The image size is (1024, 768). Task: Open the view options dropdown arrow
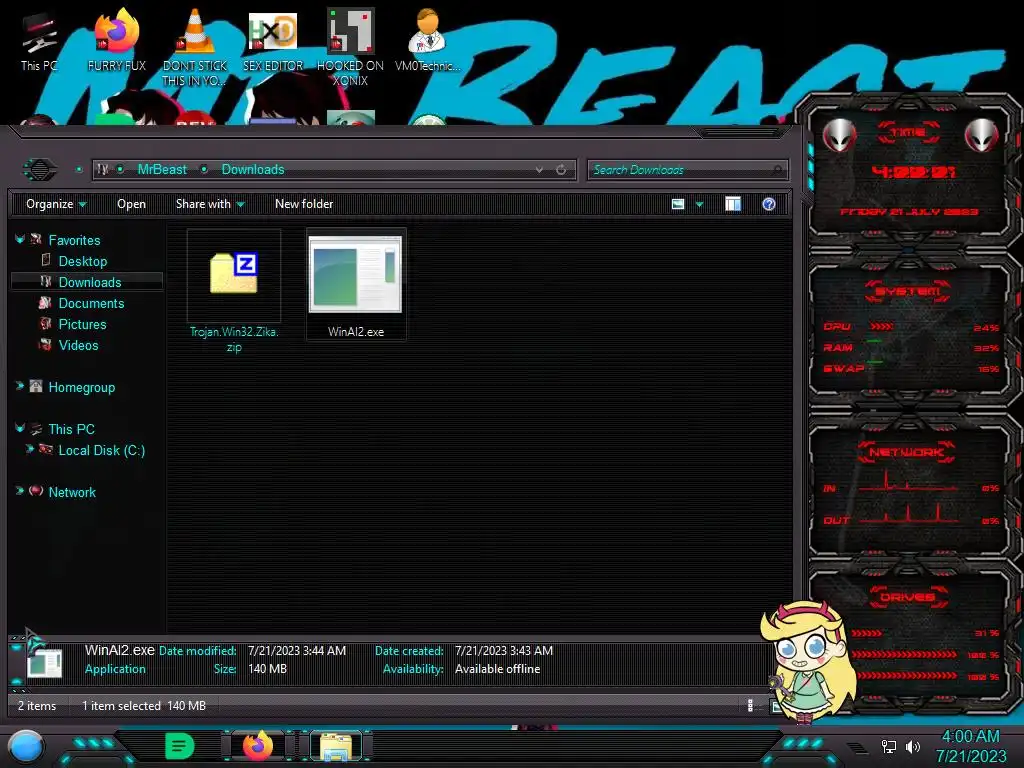(699, 204)
